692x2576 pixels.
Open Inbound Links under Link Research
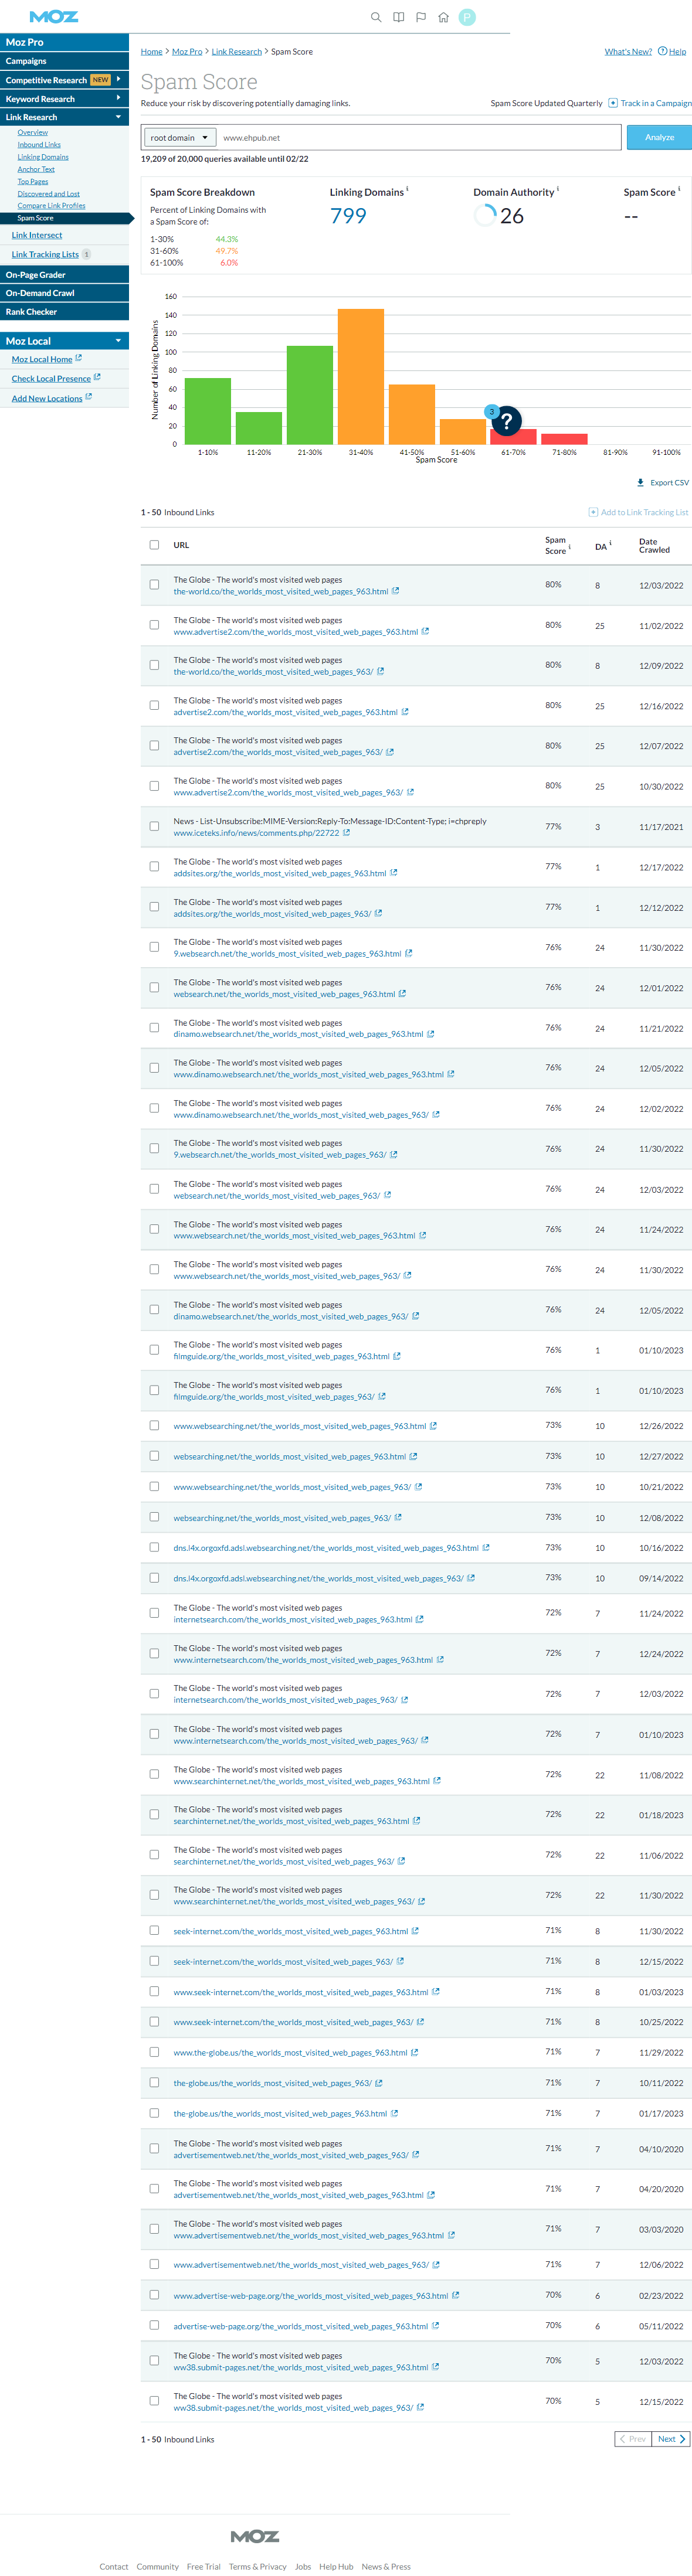(x=39, y=145)
